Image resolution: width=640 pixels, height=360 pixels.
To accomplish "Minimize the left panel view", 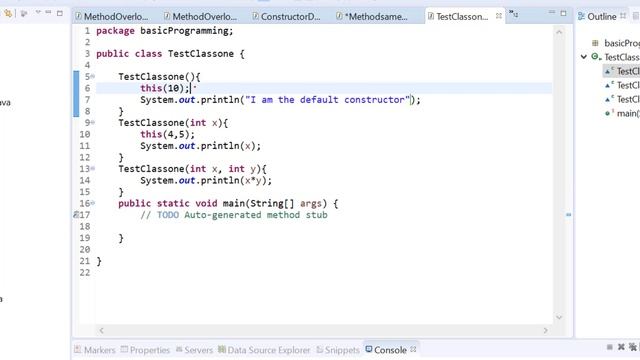I will tap(48, 12).
